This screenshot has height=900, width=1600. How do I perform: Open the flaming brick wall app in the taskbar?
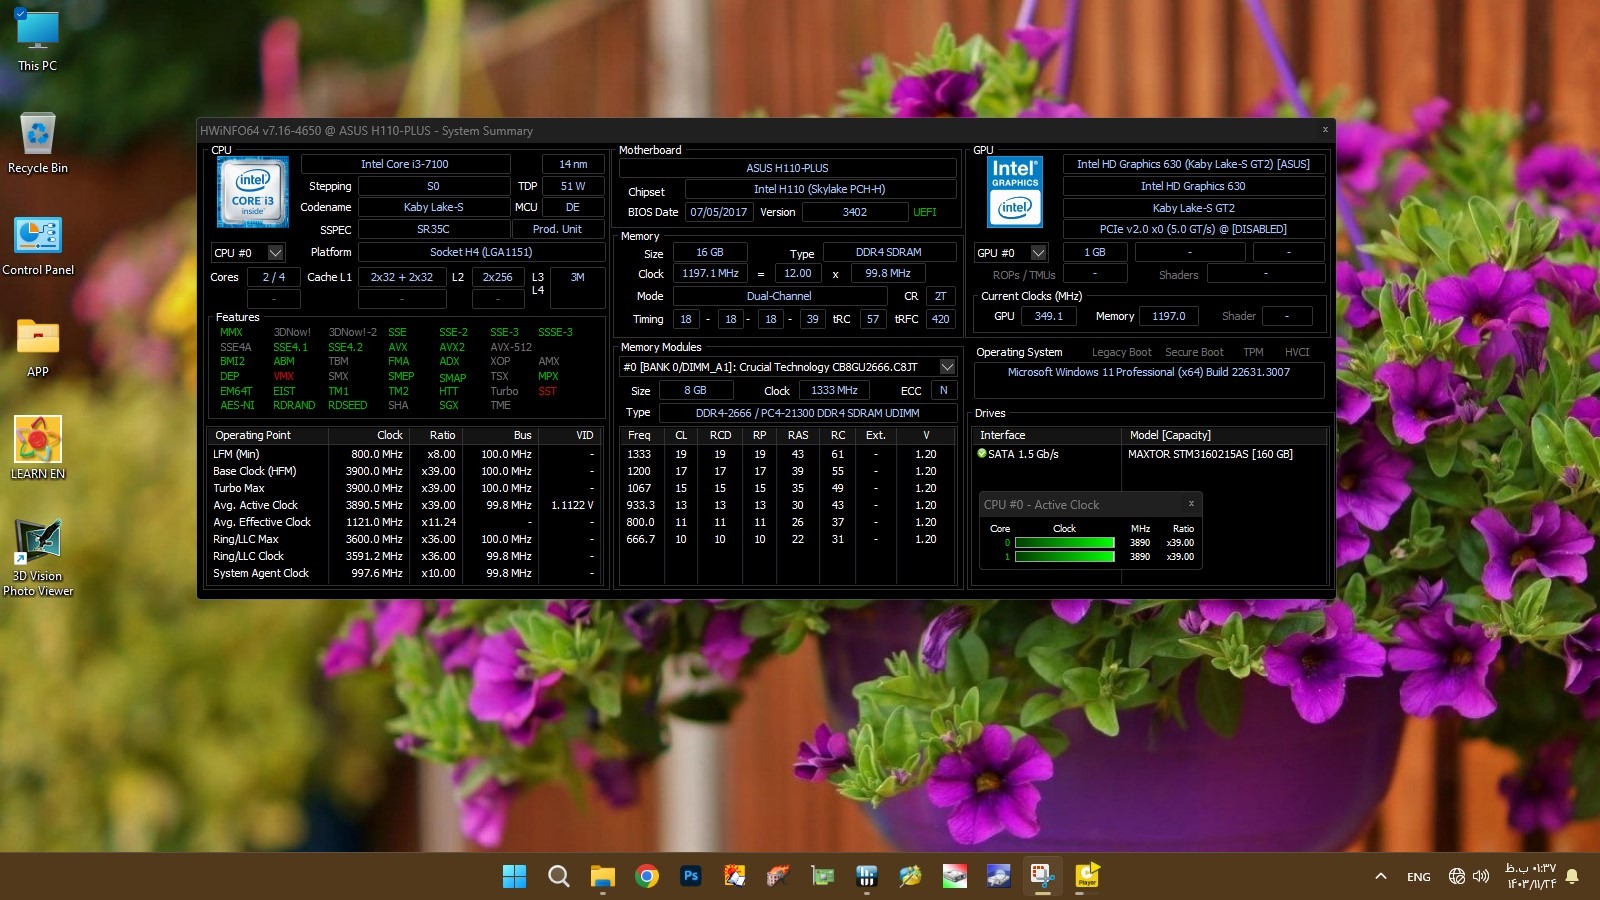[778, 876]
